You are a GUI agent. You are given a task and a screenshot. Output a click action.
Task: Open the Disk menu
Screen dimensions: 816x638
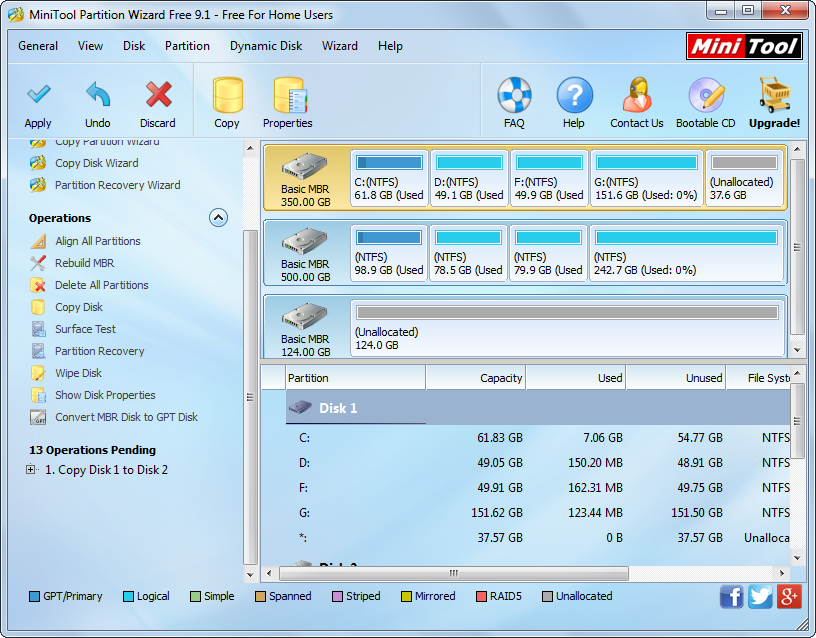click(134, 46)
